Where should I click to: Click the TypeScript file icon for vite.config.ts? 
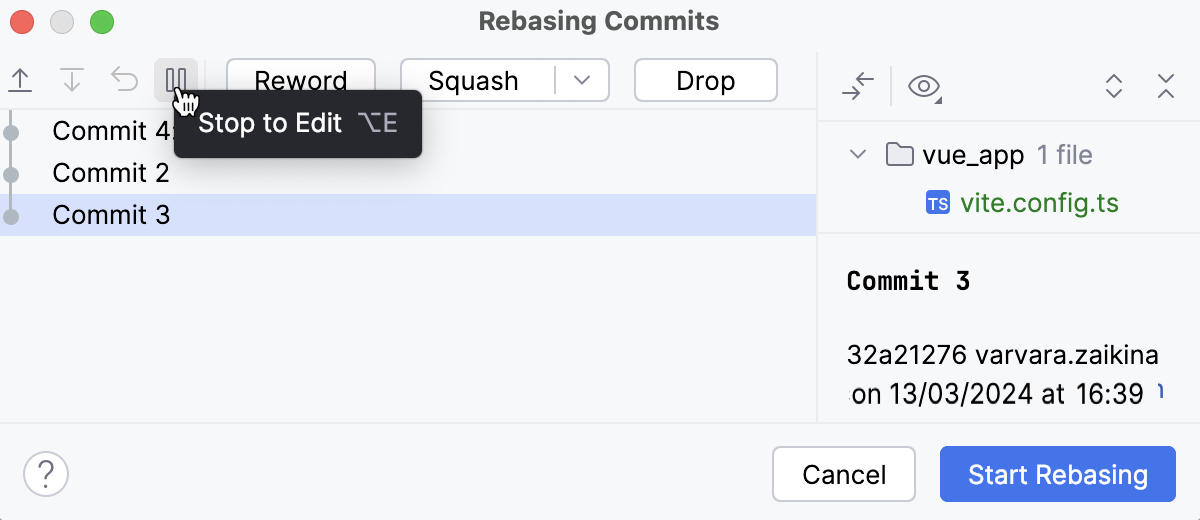(x=938, y=204)
